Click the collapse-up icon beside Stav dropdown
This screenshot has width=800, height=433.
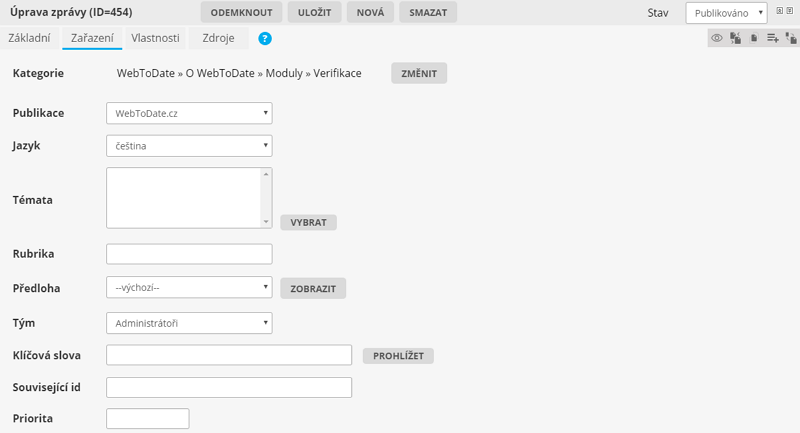point(779,12)
